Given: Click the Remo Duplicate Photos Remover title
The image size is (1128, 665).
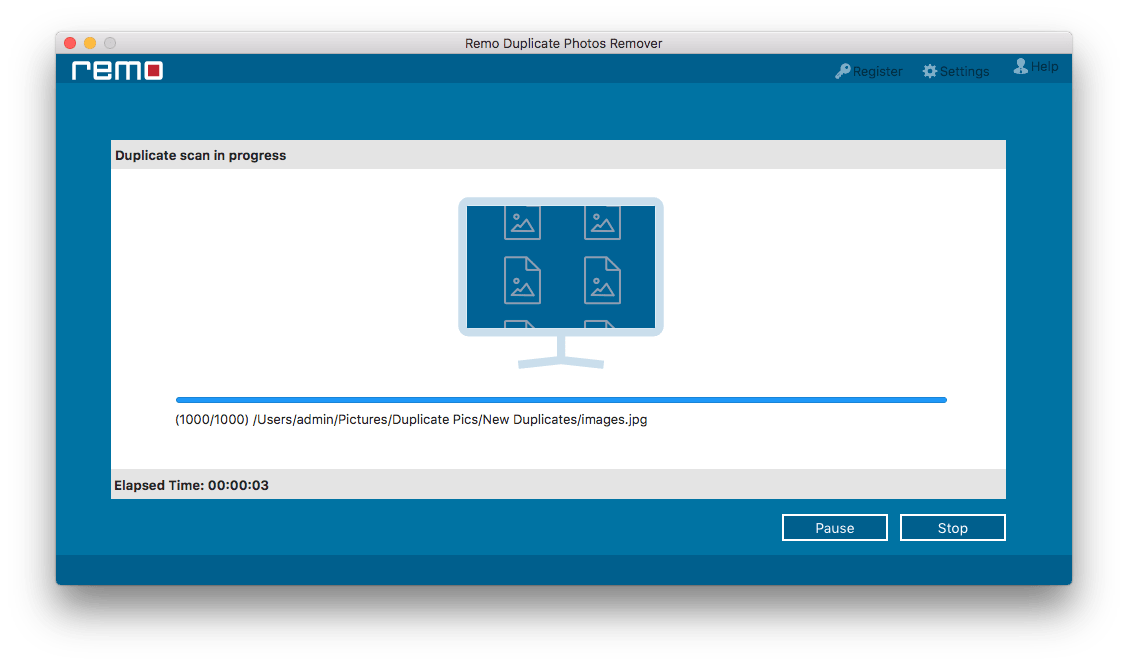Looking at the screenshot, I should pyautogui.click(x=563, y=43).
